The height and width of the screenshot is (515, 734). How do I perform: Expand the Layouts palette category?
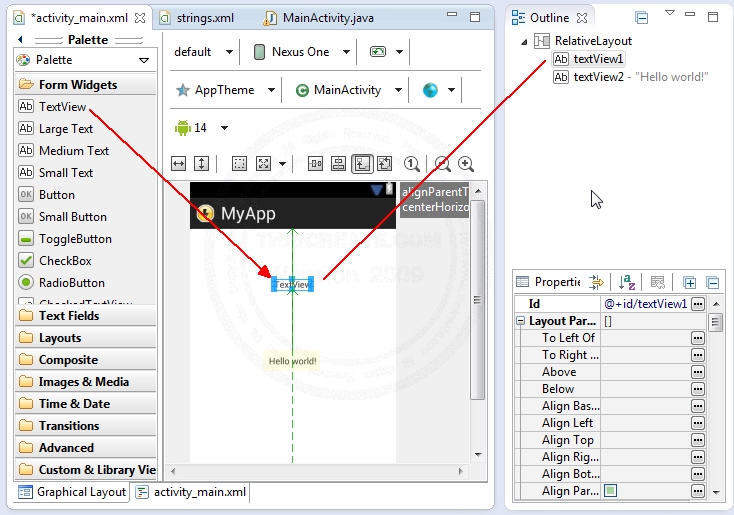coord(86,338)
